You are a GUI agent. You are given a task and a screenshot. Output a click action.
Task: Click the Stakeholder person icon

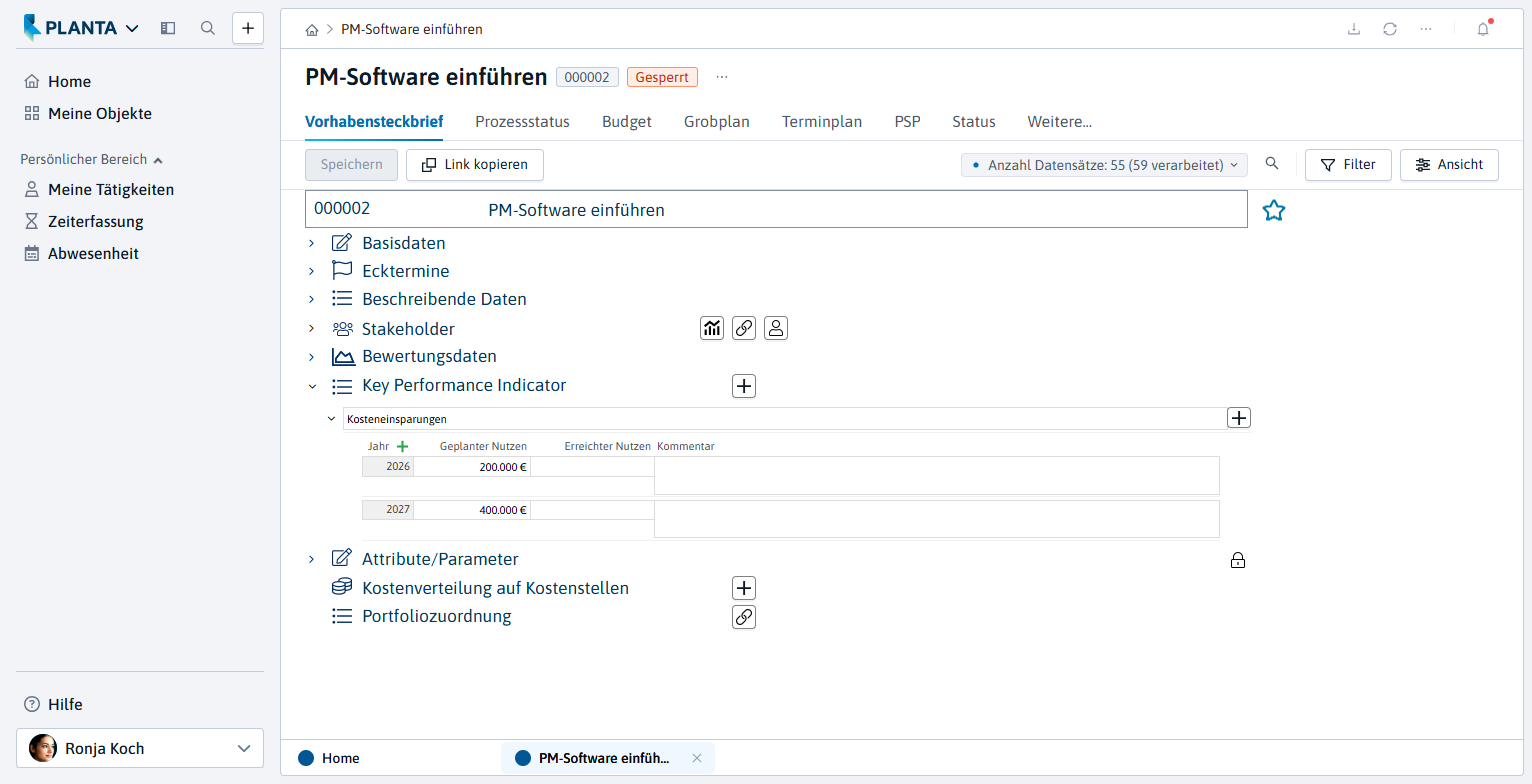(776, 328)
